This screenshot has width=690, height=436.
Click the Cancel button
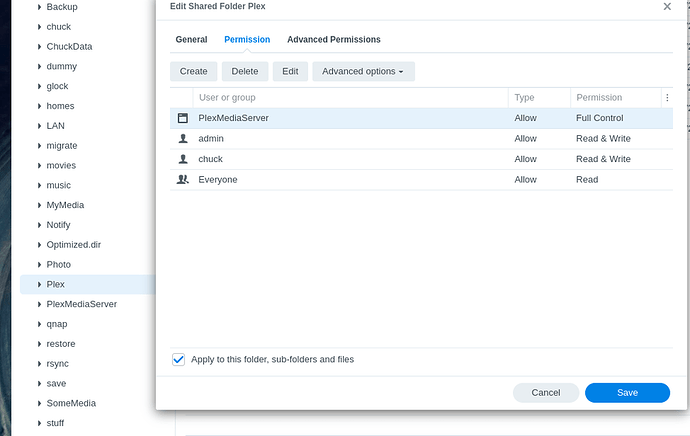tap(546, 393)
